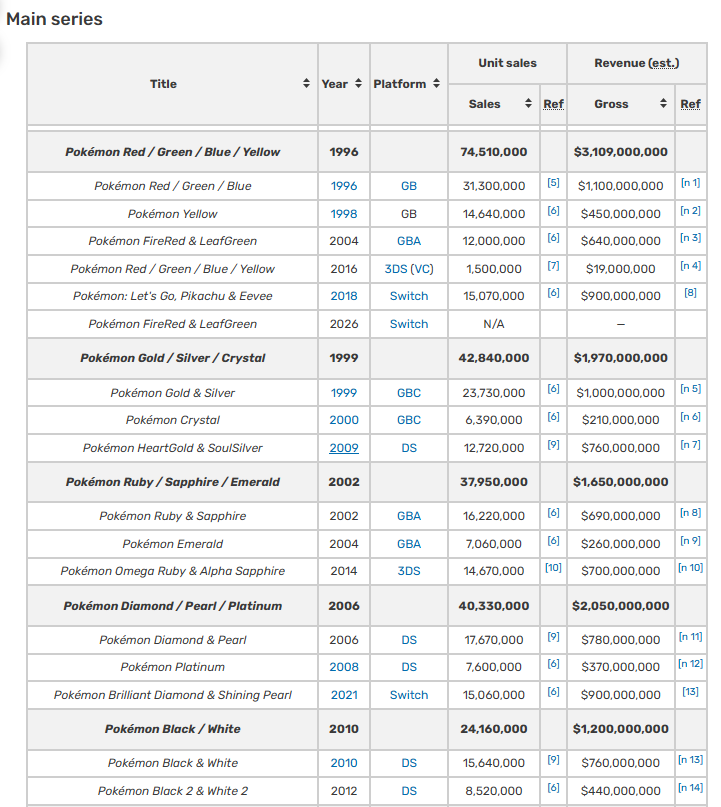Open sales reference [7] in 3DS (VC) row

pos(553,266)
